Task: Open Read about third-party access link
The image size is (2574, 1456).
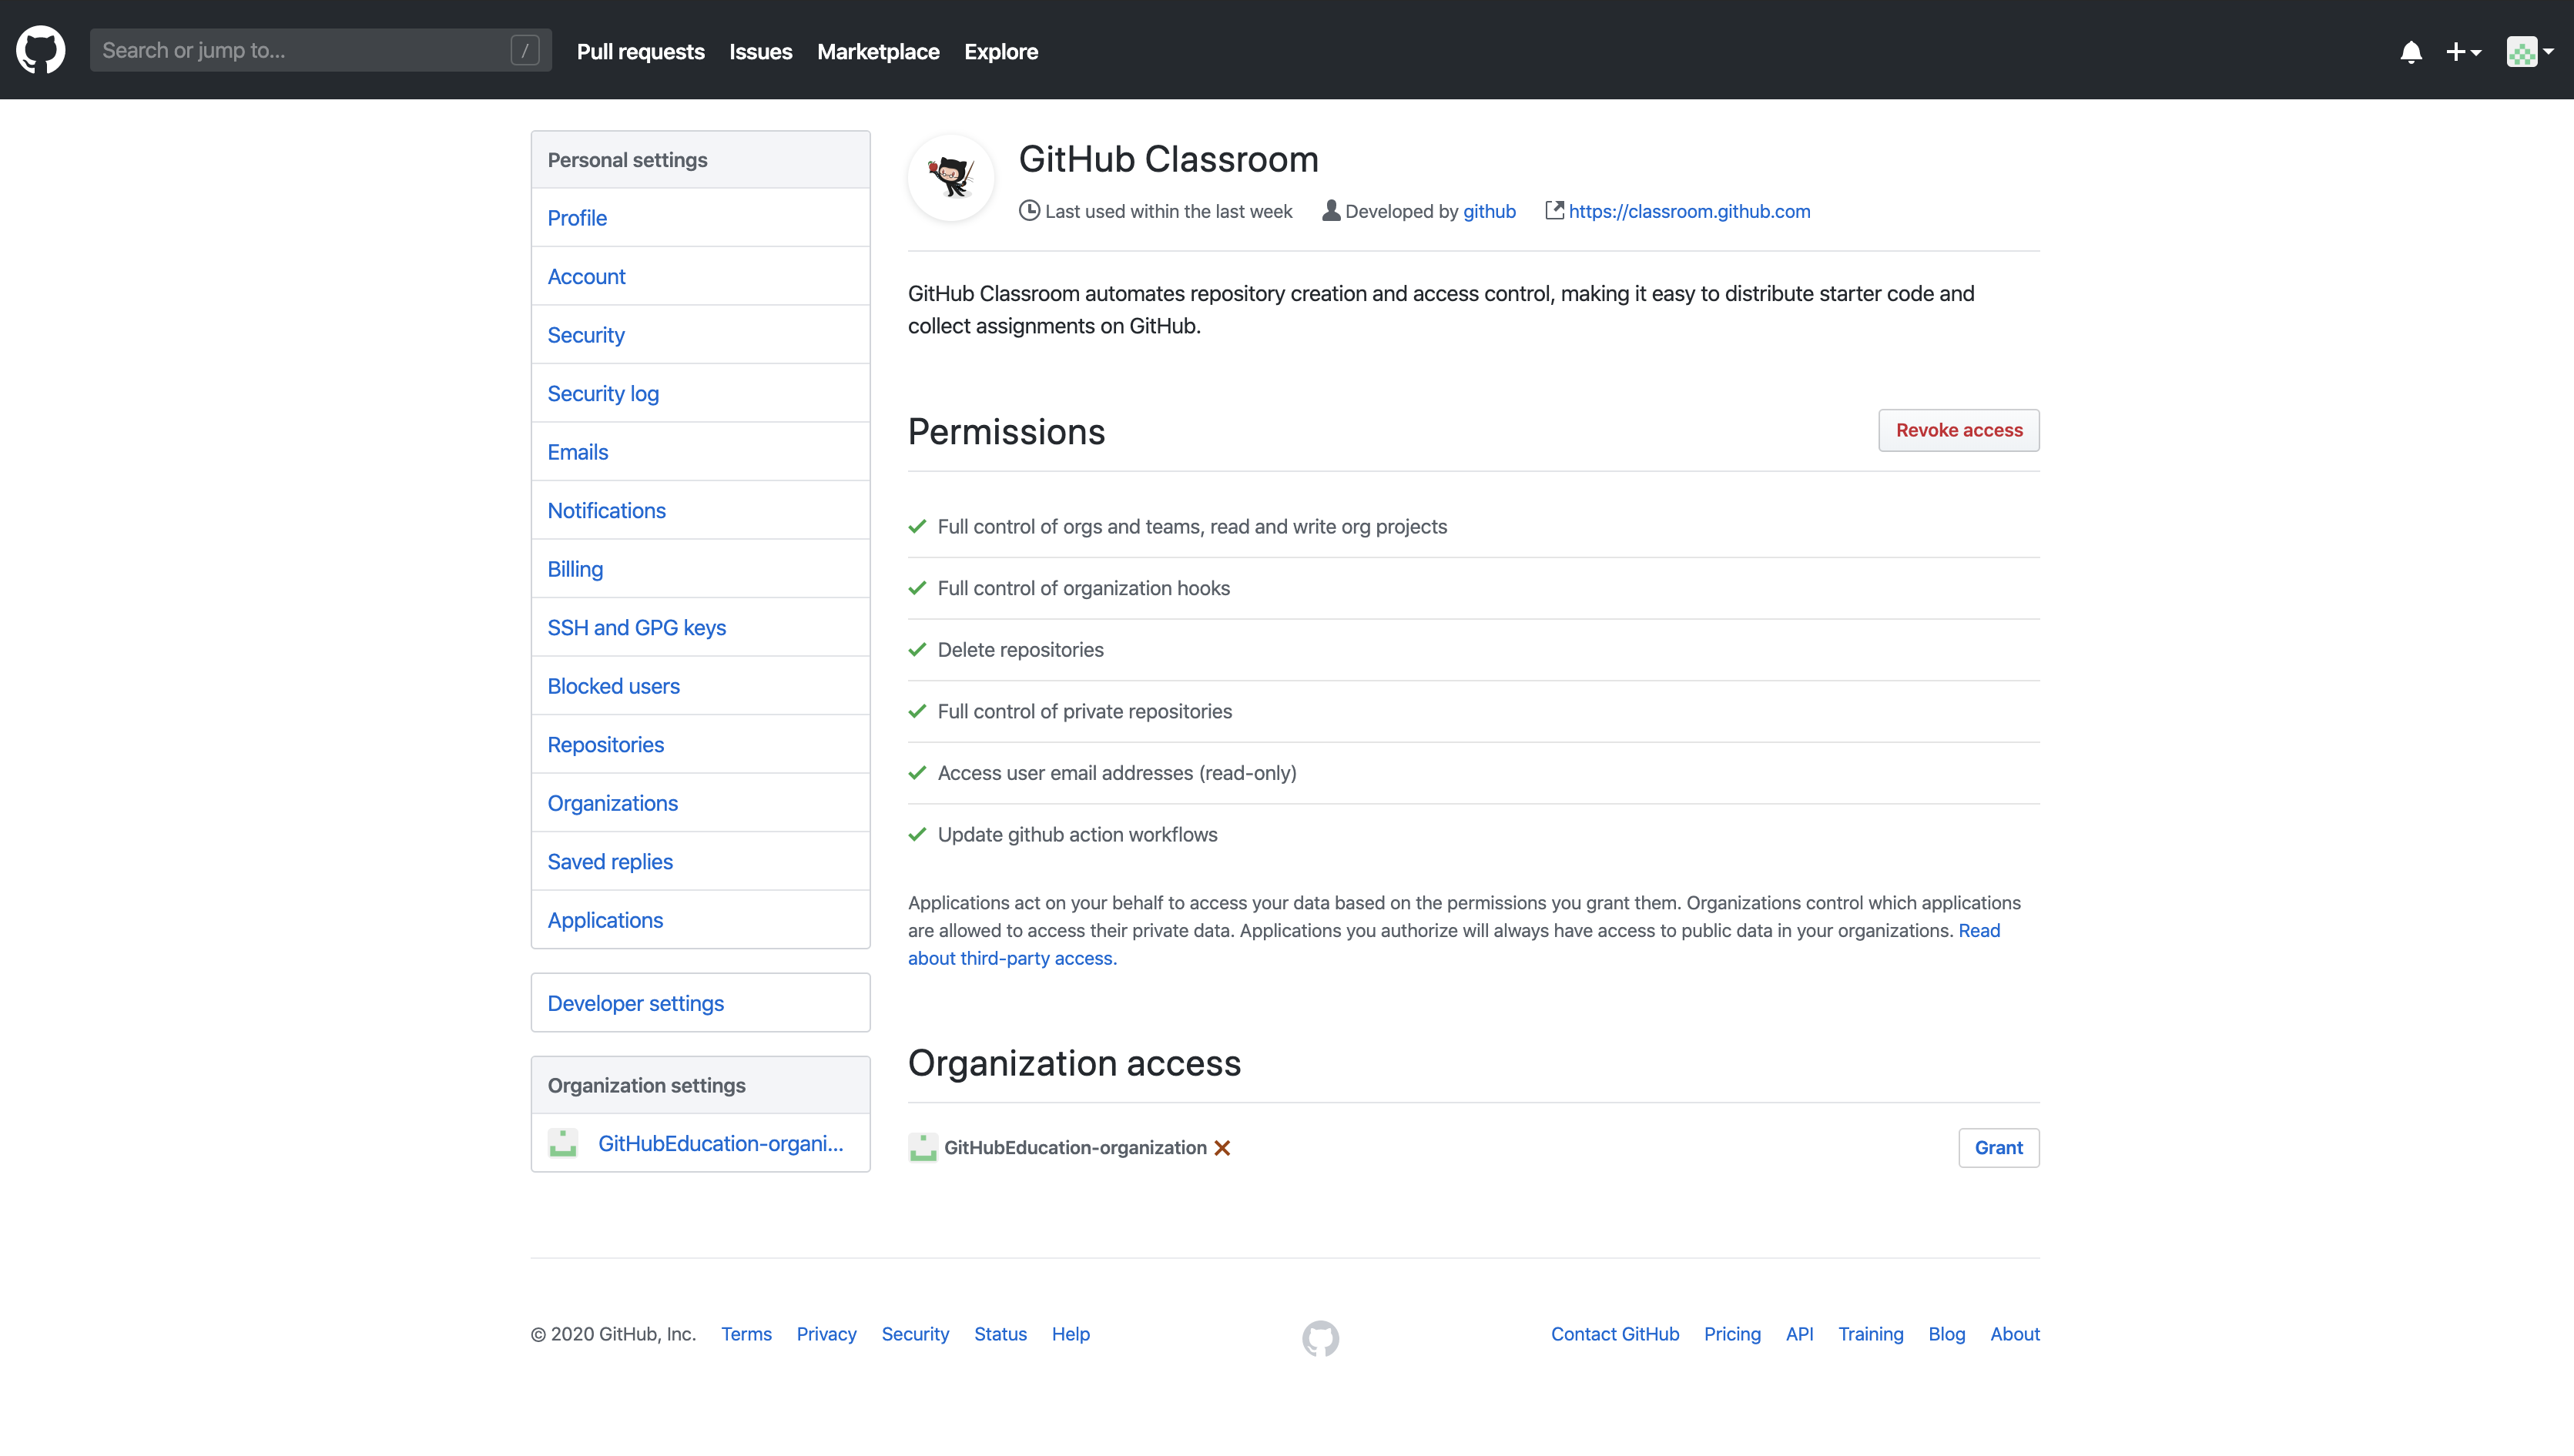Action: [x=1454, y=944]
